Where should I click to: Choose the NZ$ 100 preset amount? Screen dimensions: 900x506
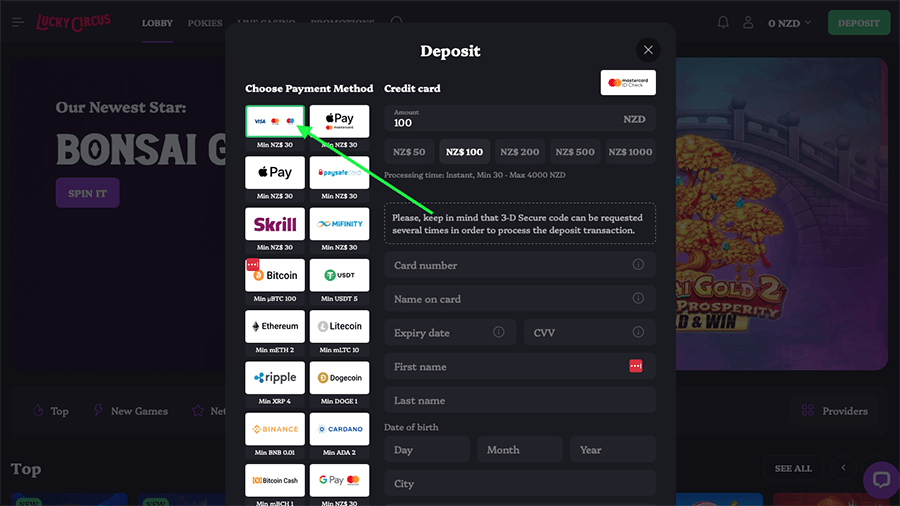pos(464,151)
